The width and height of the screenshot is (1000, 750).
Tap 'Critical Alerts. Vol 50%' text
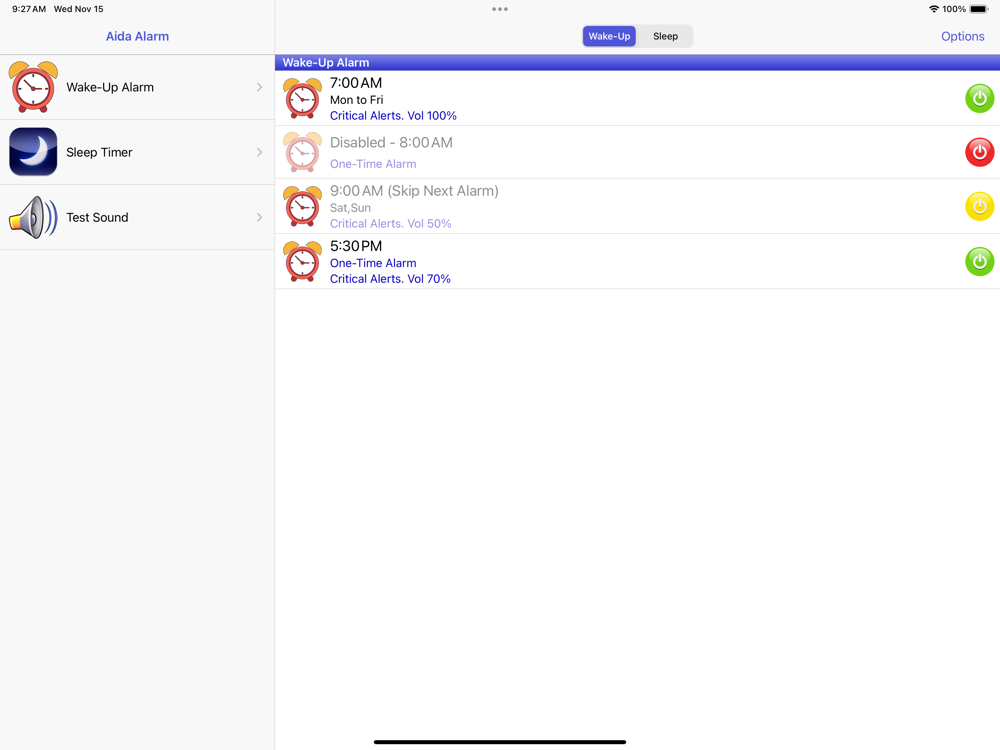coord(390,224)
